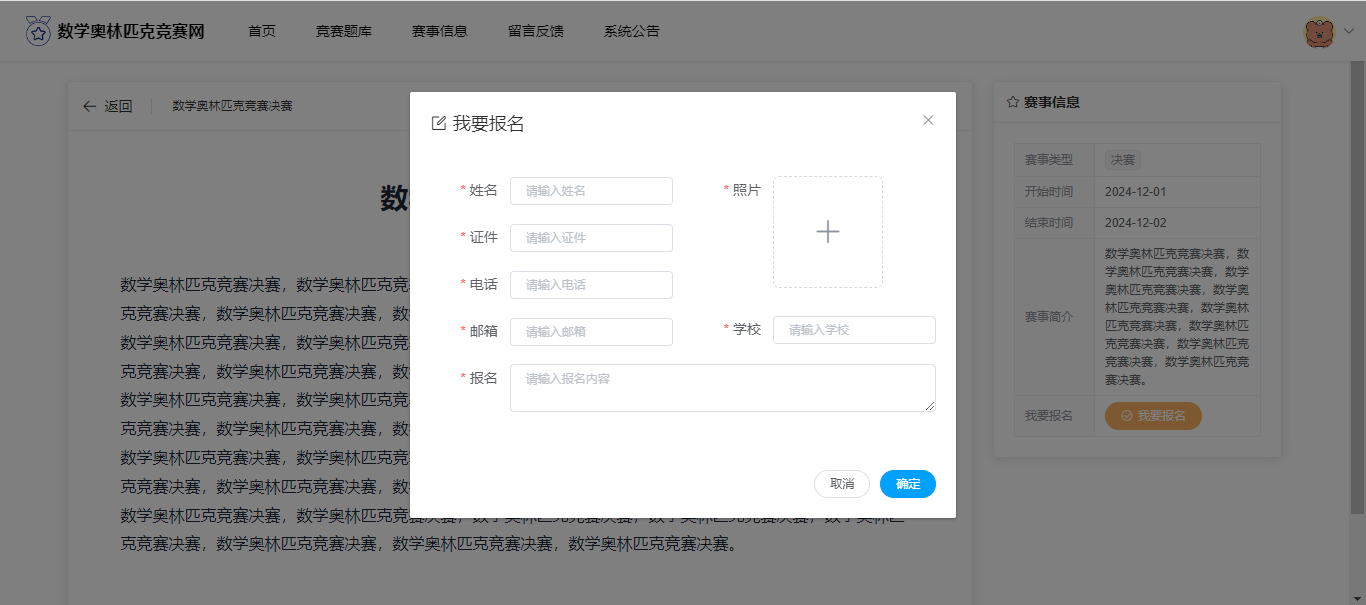The width and height of the screenshot is (1366, 605).
Task: Close the 我要报名 dialog with X
Action: click(x=928, y=120)
